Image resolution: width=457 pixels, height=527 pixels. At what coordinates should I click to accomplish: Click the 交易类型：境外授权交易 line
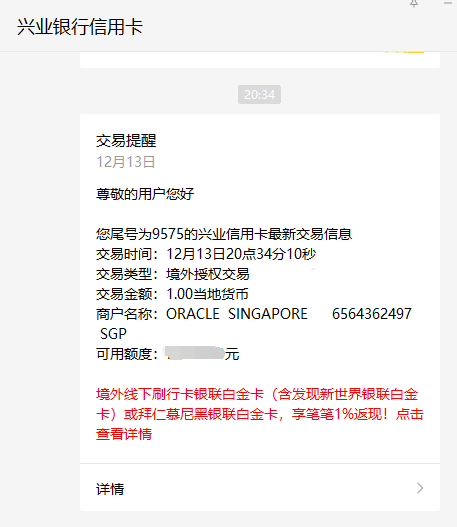tap(172, 274)
